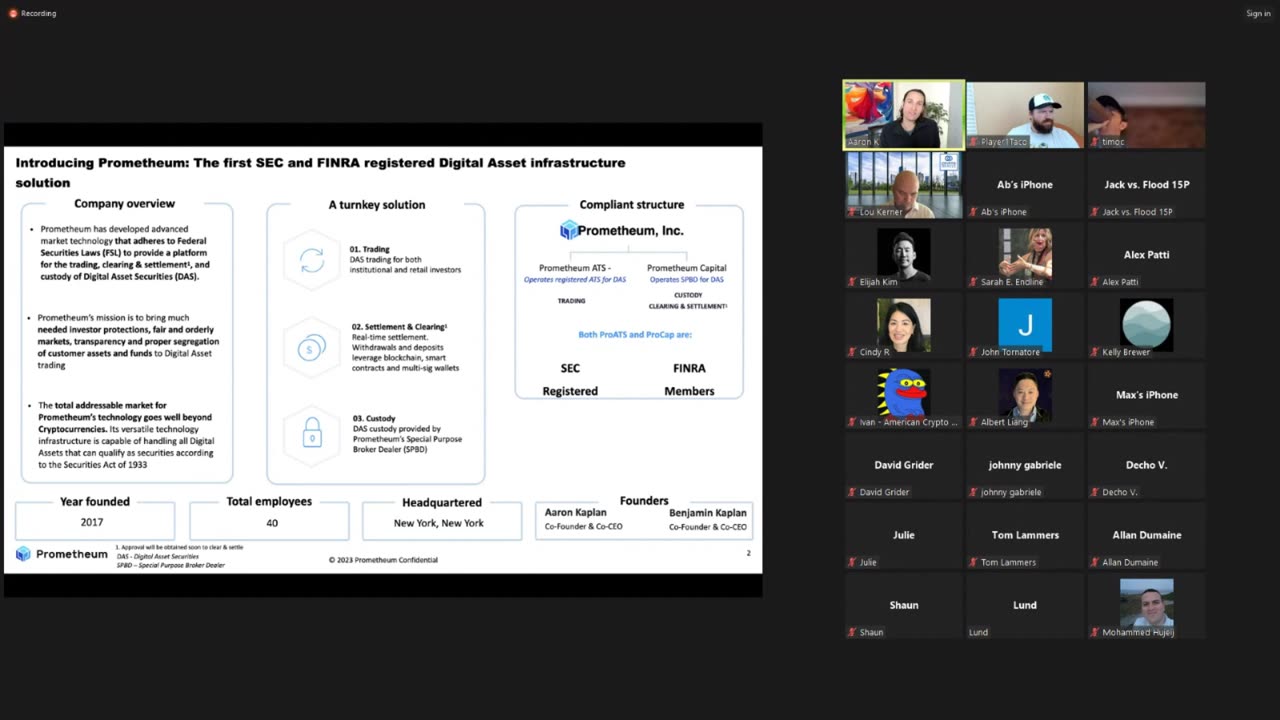Select John Tornatore's blue J avatar
Viewport: 1280px width, 720px height.
[1025, 325]
